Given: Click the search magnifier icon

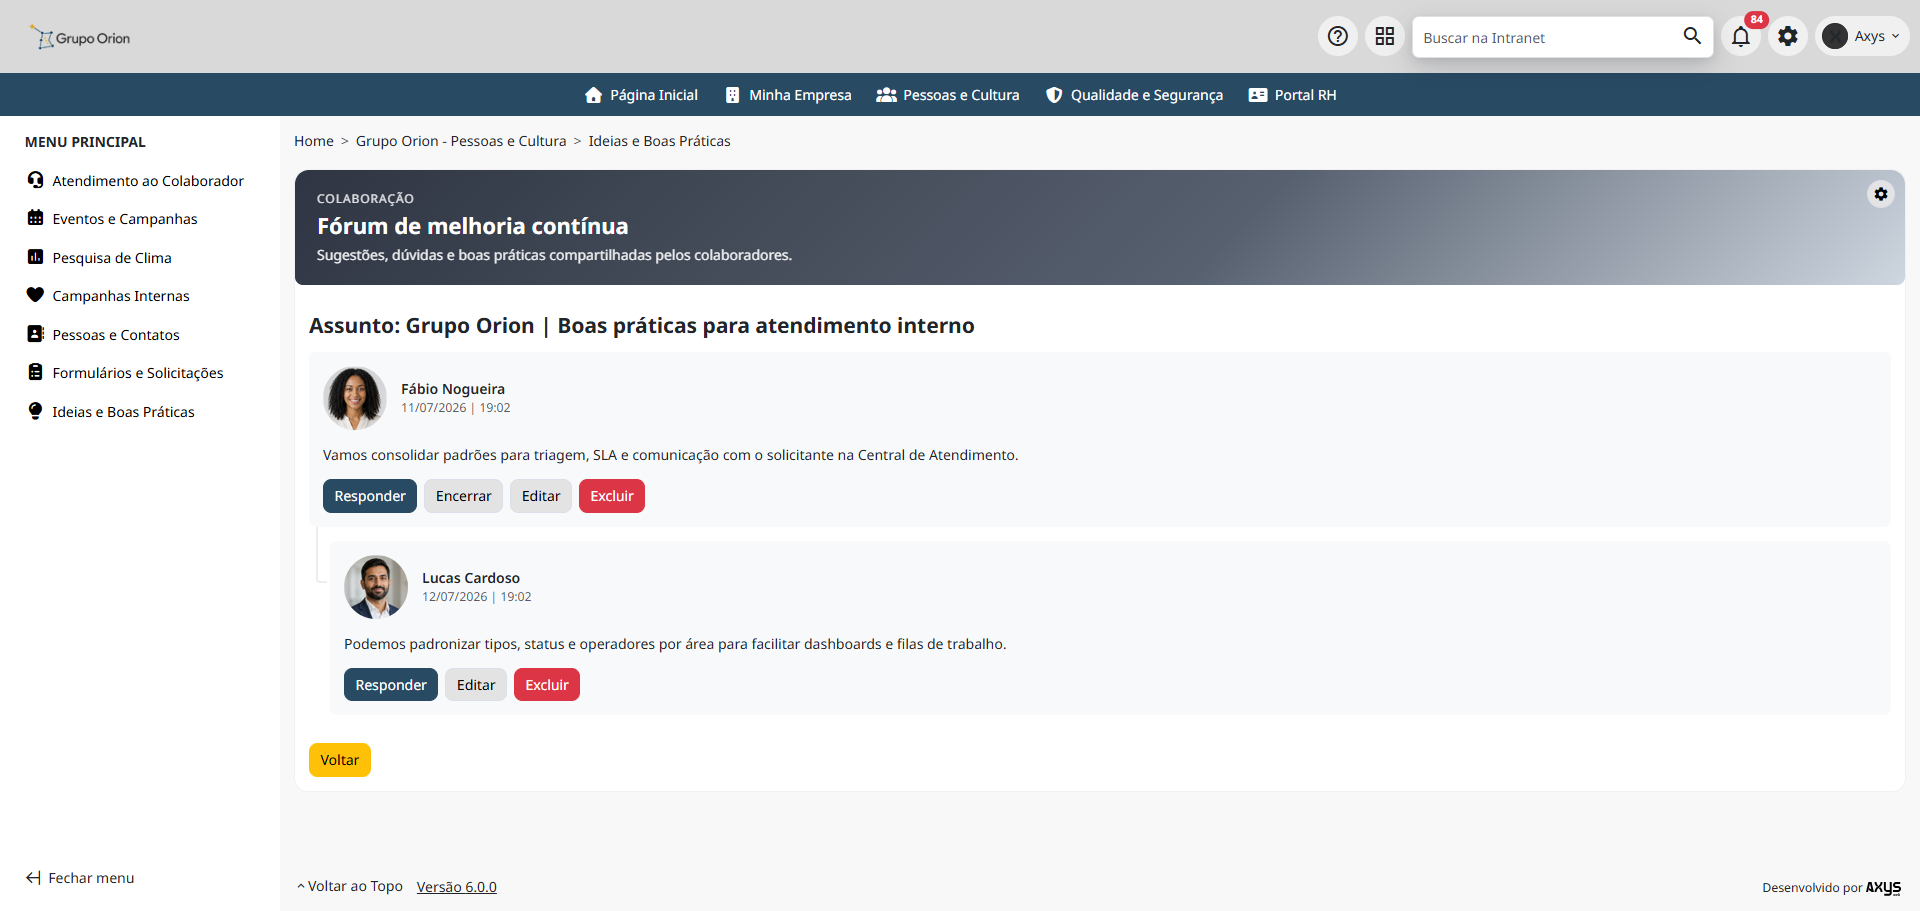Looking at the screenshot, I should click(x=1692, y=36).
